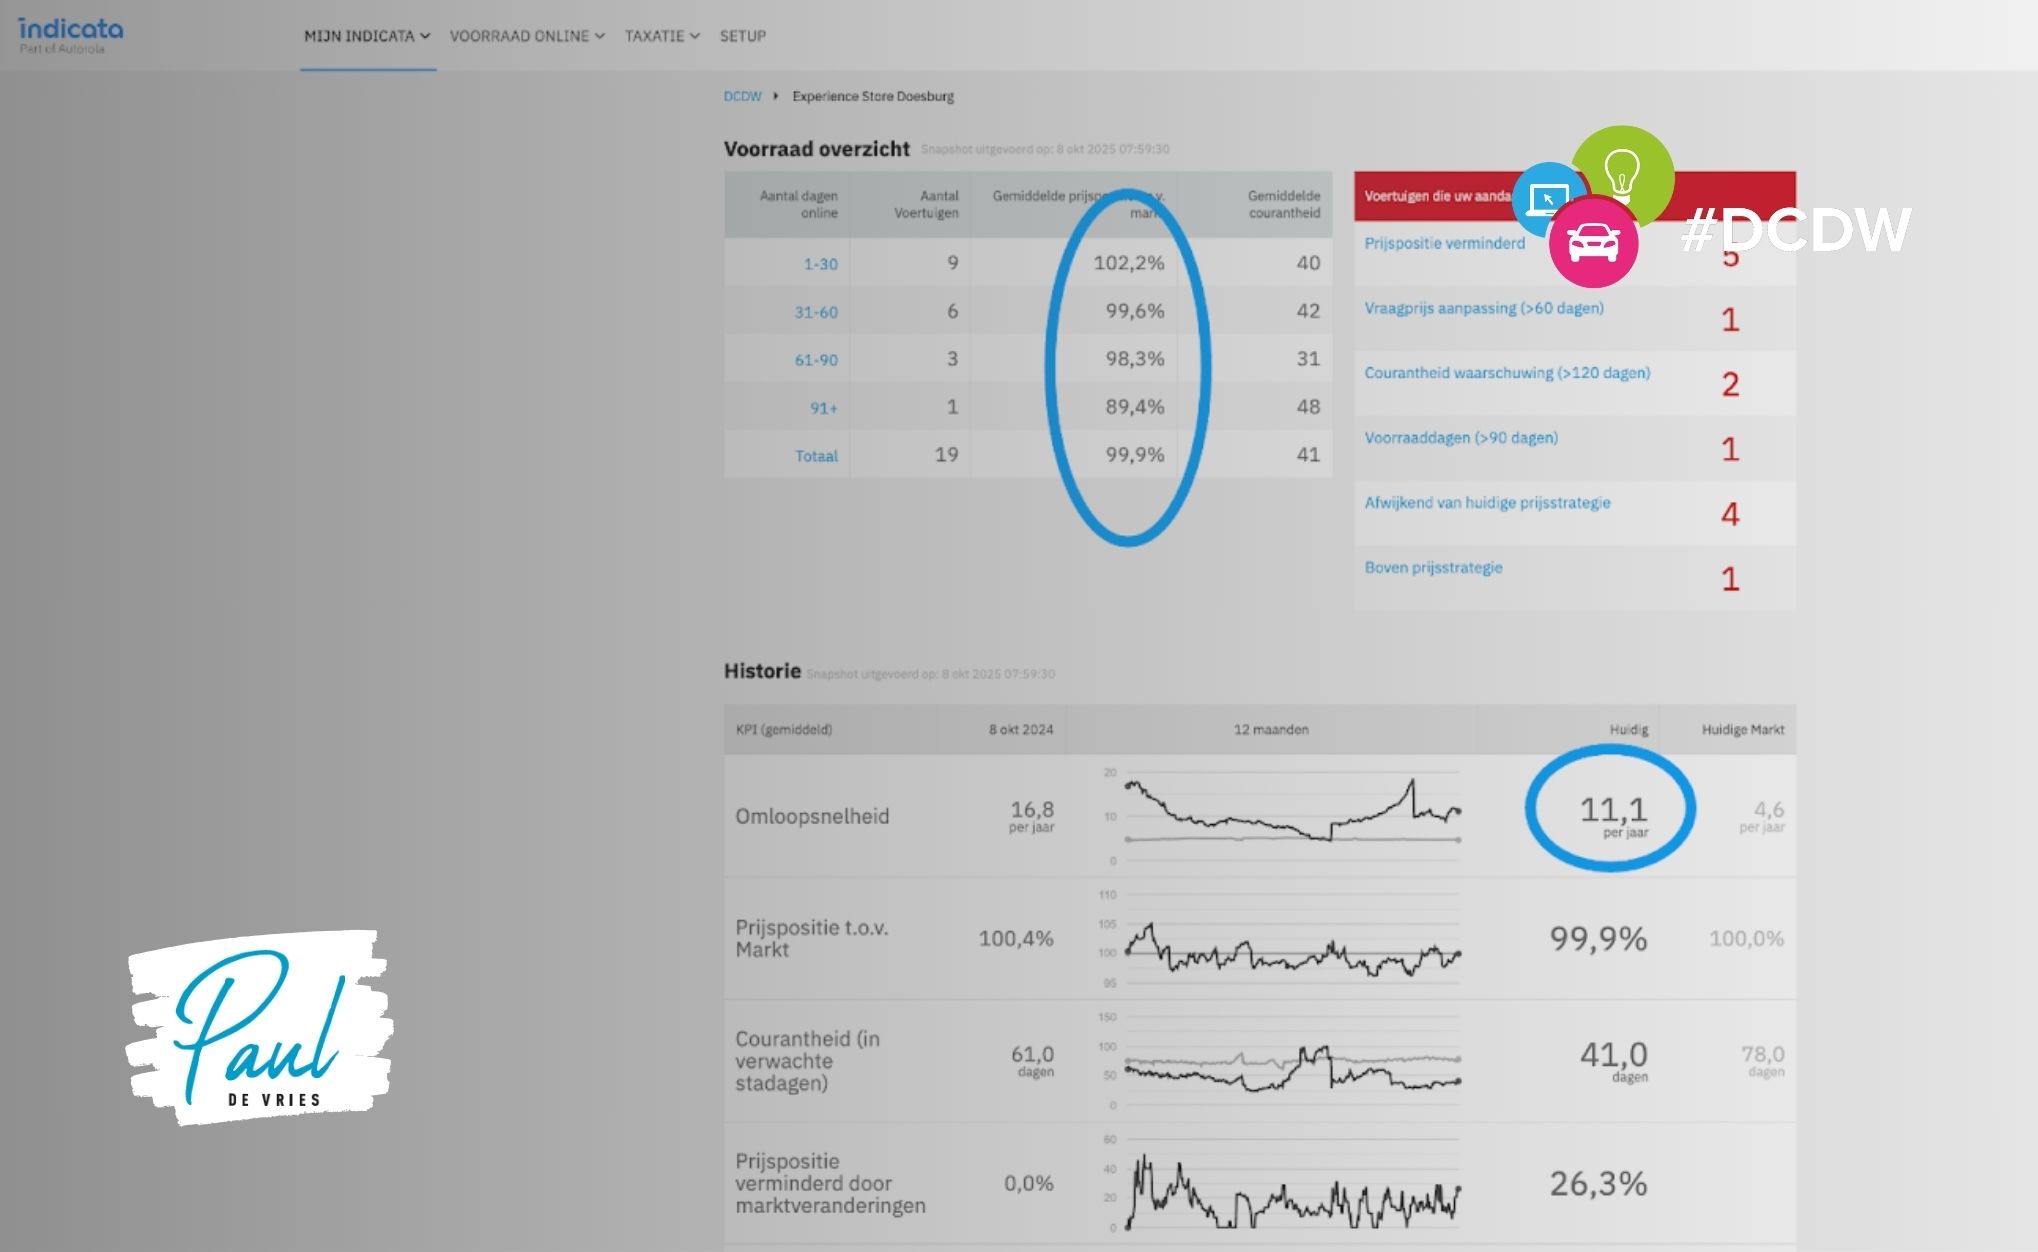2038x1252 pixels.
Task: Click Afwijkend van huidige prijsstrategie link
Action: pos(1487,503)
